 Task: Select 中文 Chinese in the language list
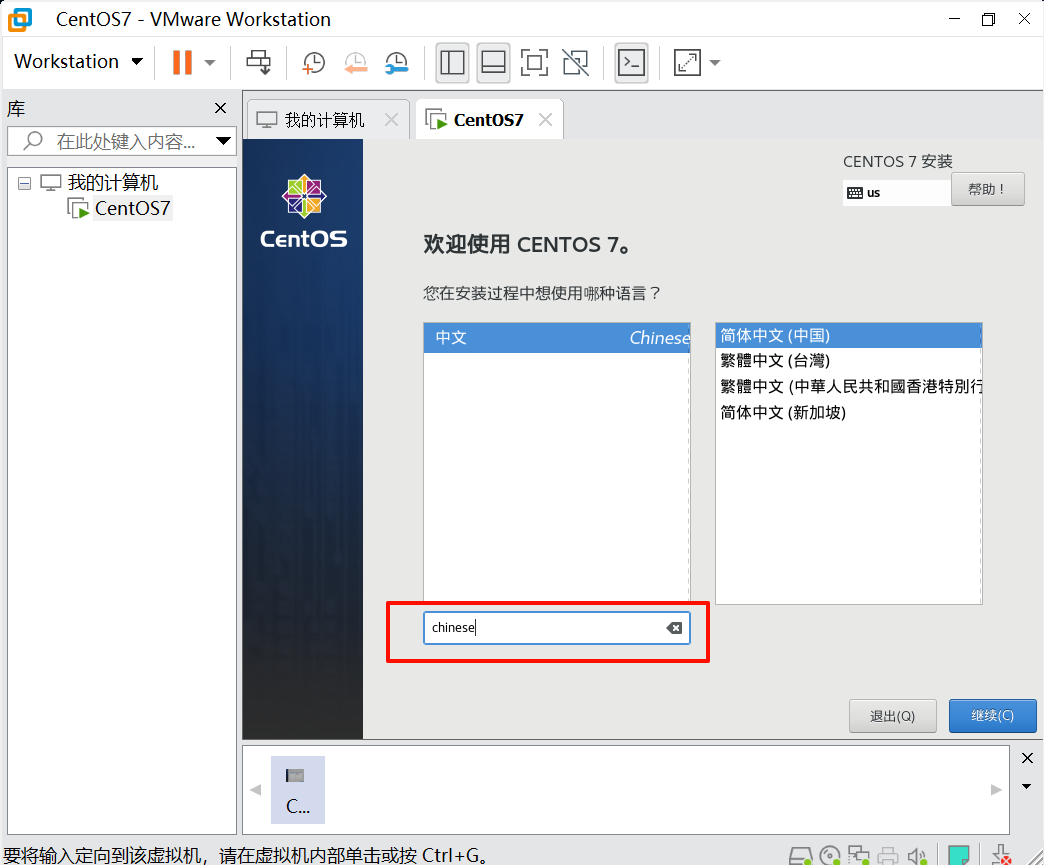point(557,338)
